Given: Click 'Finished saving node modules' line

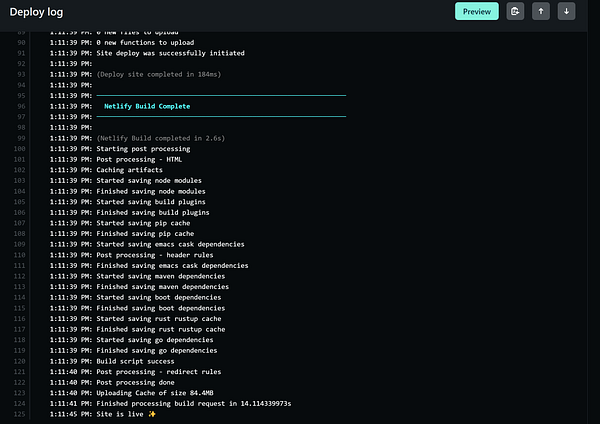Looking at the screenshot, I should tap(151, 191).
